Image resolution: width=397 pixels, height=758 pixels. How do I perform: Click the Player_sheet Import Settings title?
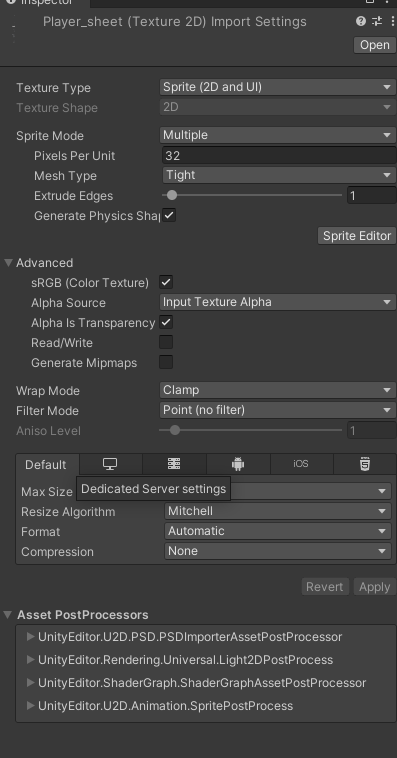pyautogui.click(x=175, y=22)
